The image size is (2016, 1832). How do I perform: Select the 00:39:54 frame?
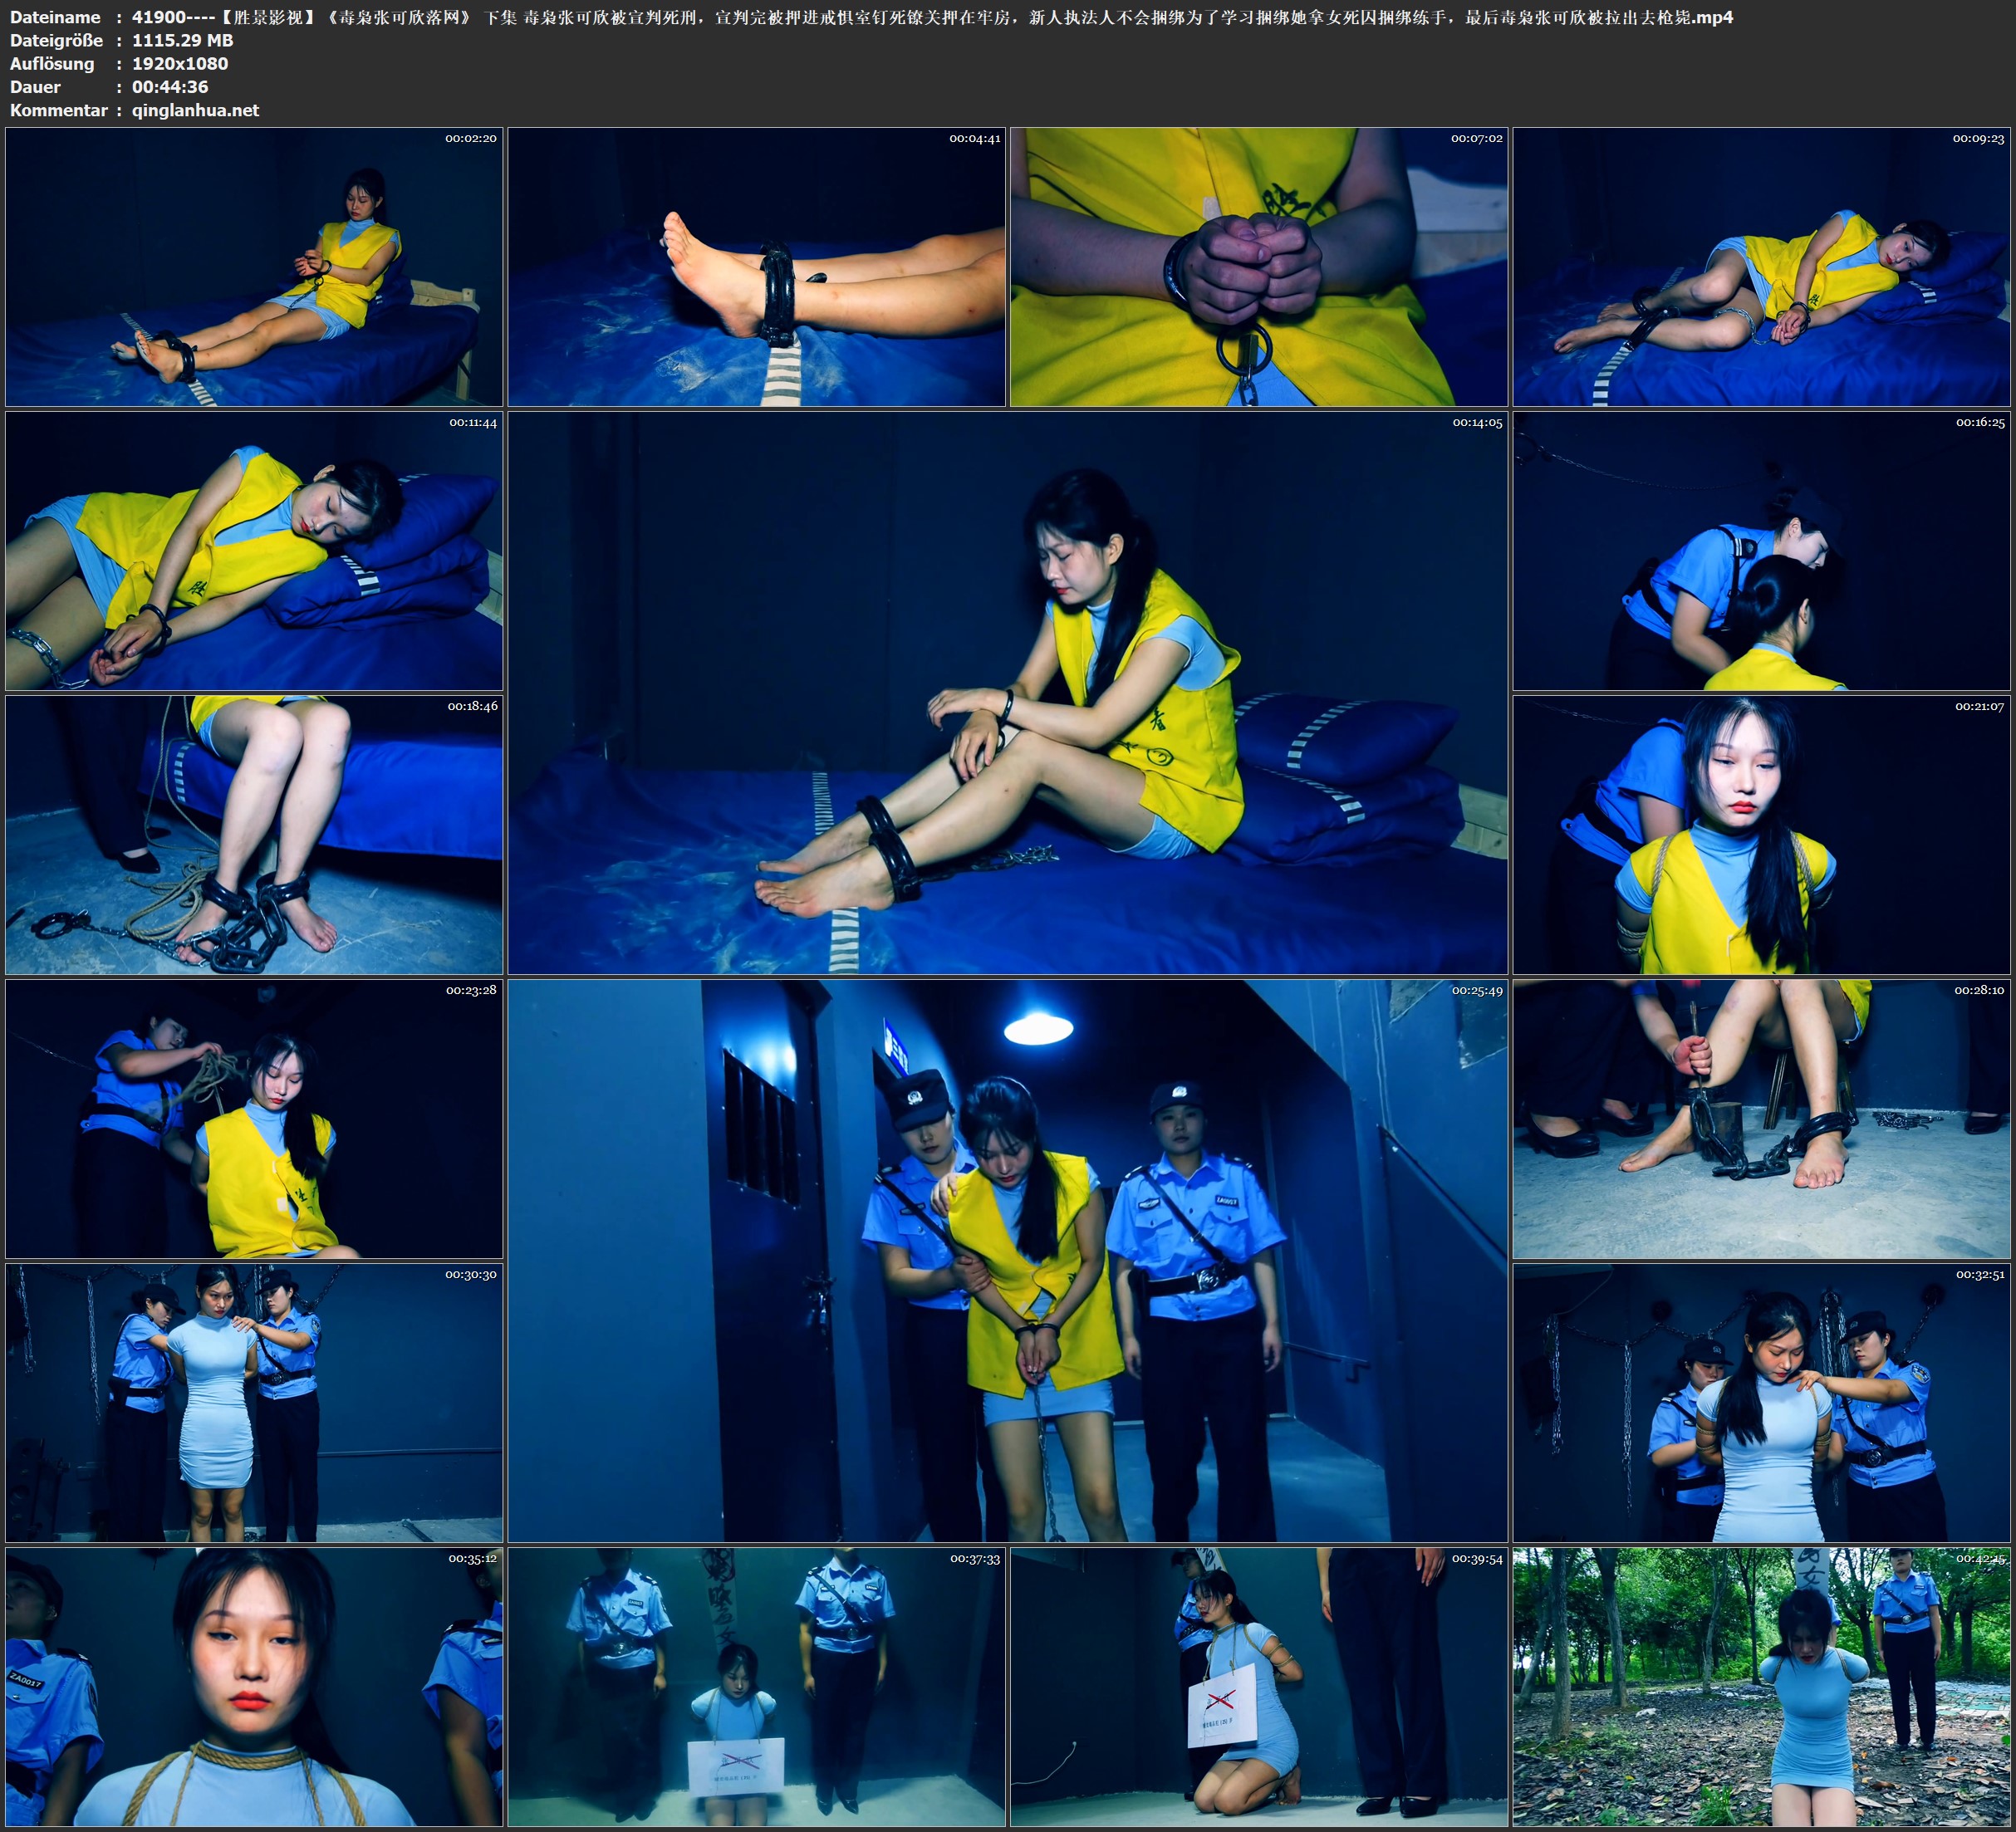click(x=1259, y=1687)
